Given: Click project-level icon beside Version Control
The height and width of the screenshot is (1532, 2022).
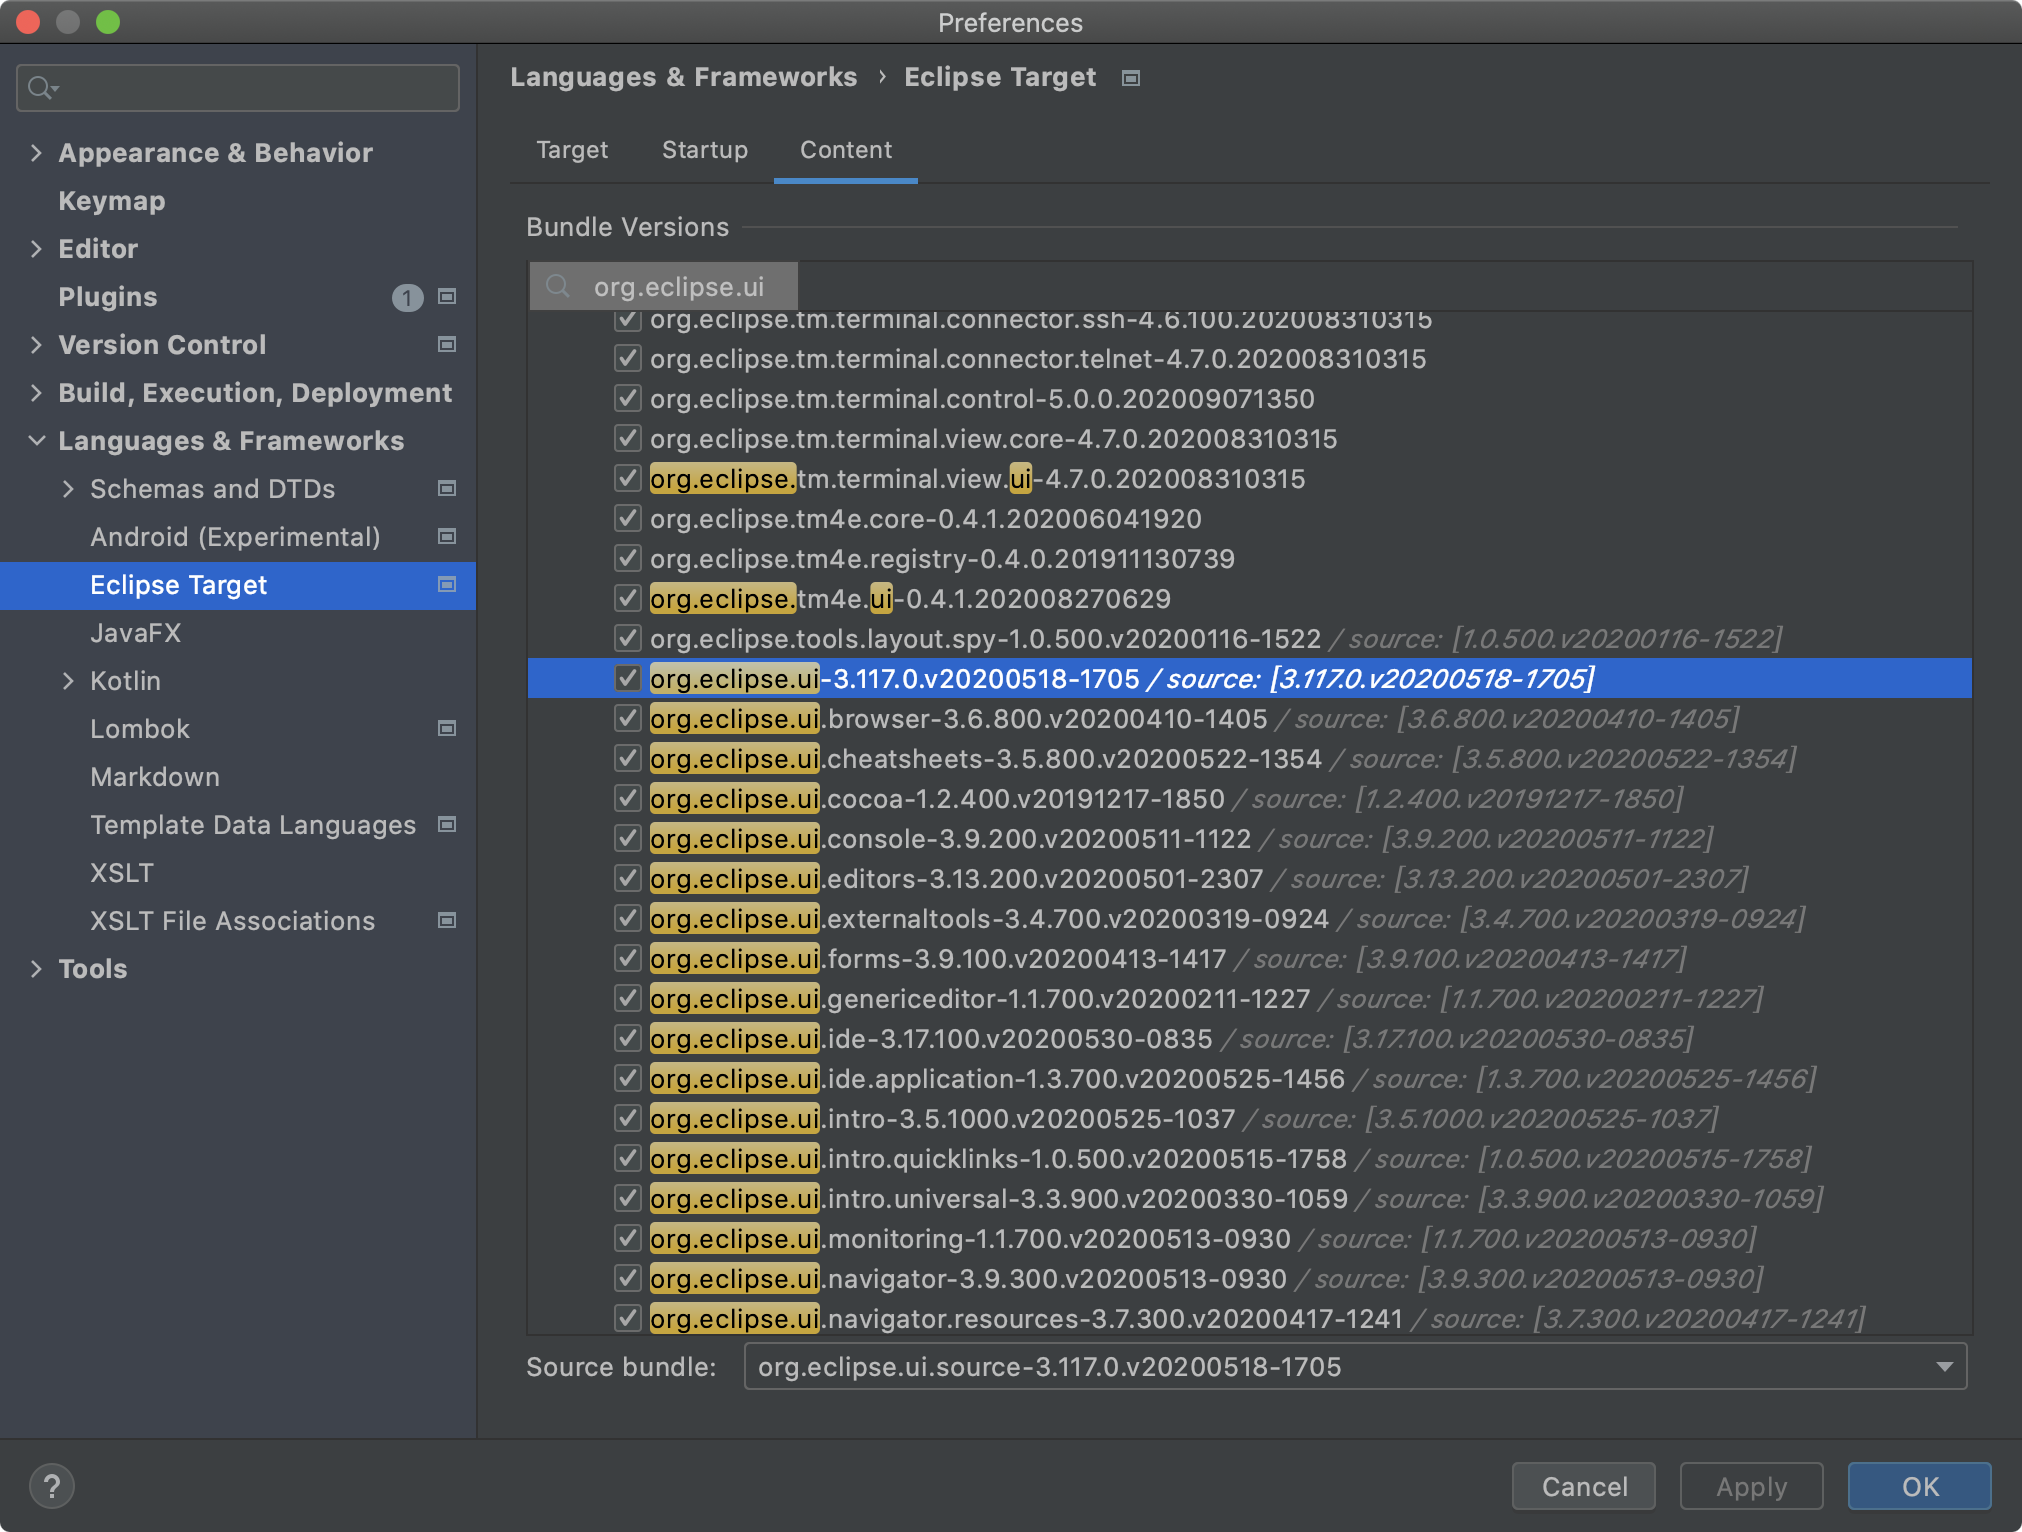Looking at the screenshot, I should pos(447,344).
